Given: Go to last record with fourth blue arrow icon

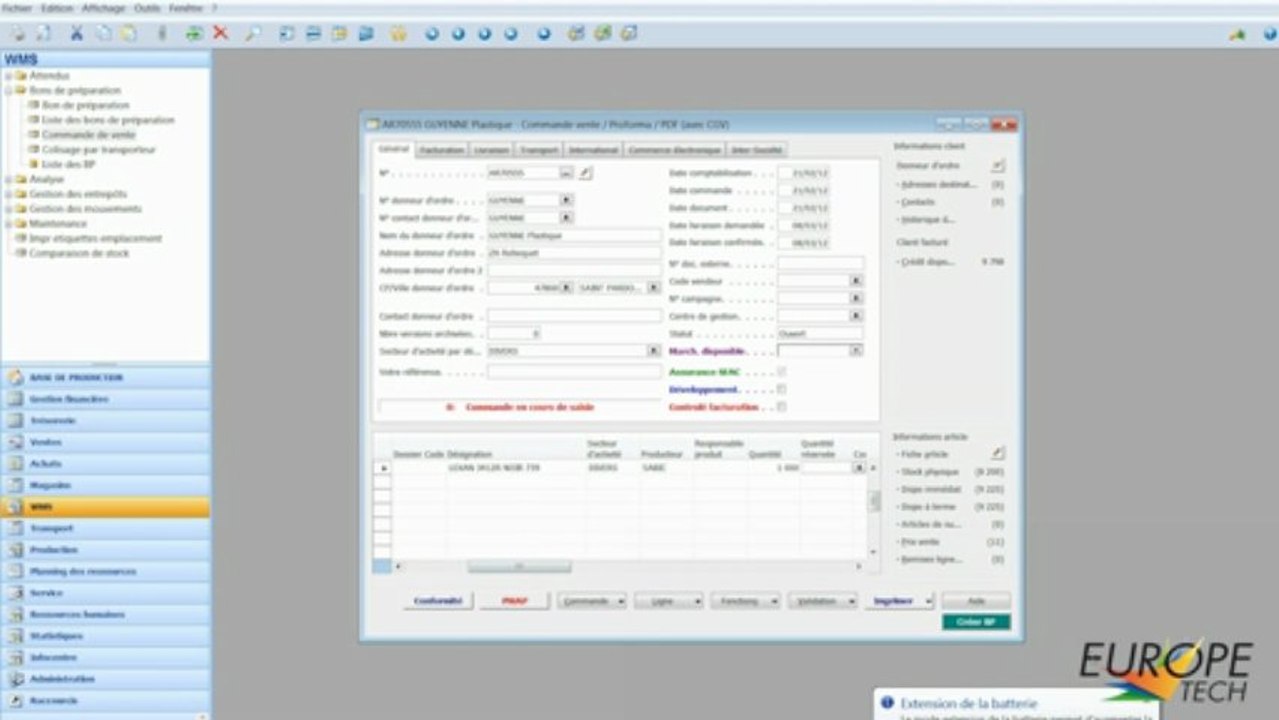Looking at the screenshot, I should [511, 33].
